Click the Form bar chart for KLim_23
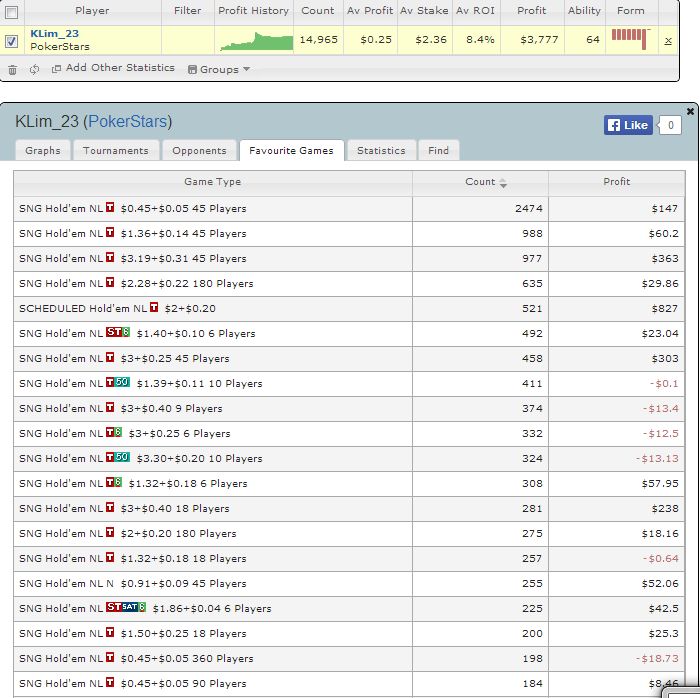This screenshot has height=698, width=700. click(x=630, y=39)
